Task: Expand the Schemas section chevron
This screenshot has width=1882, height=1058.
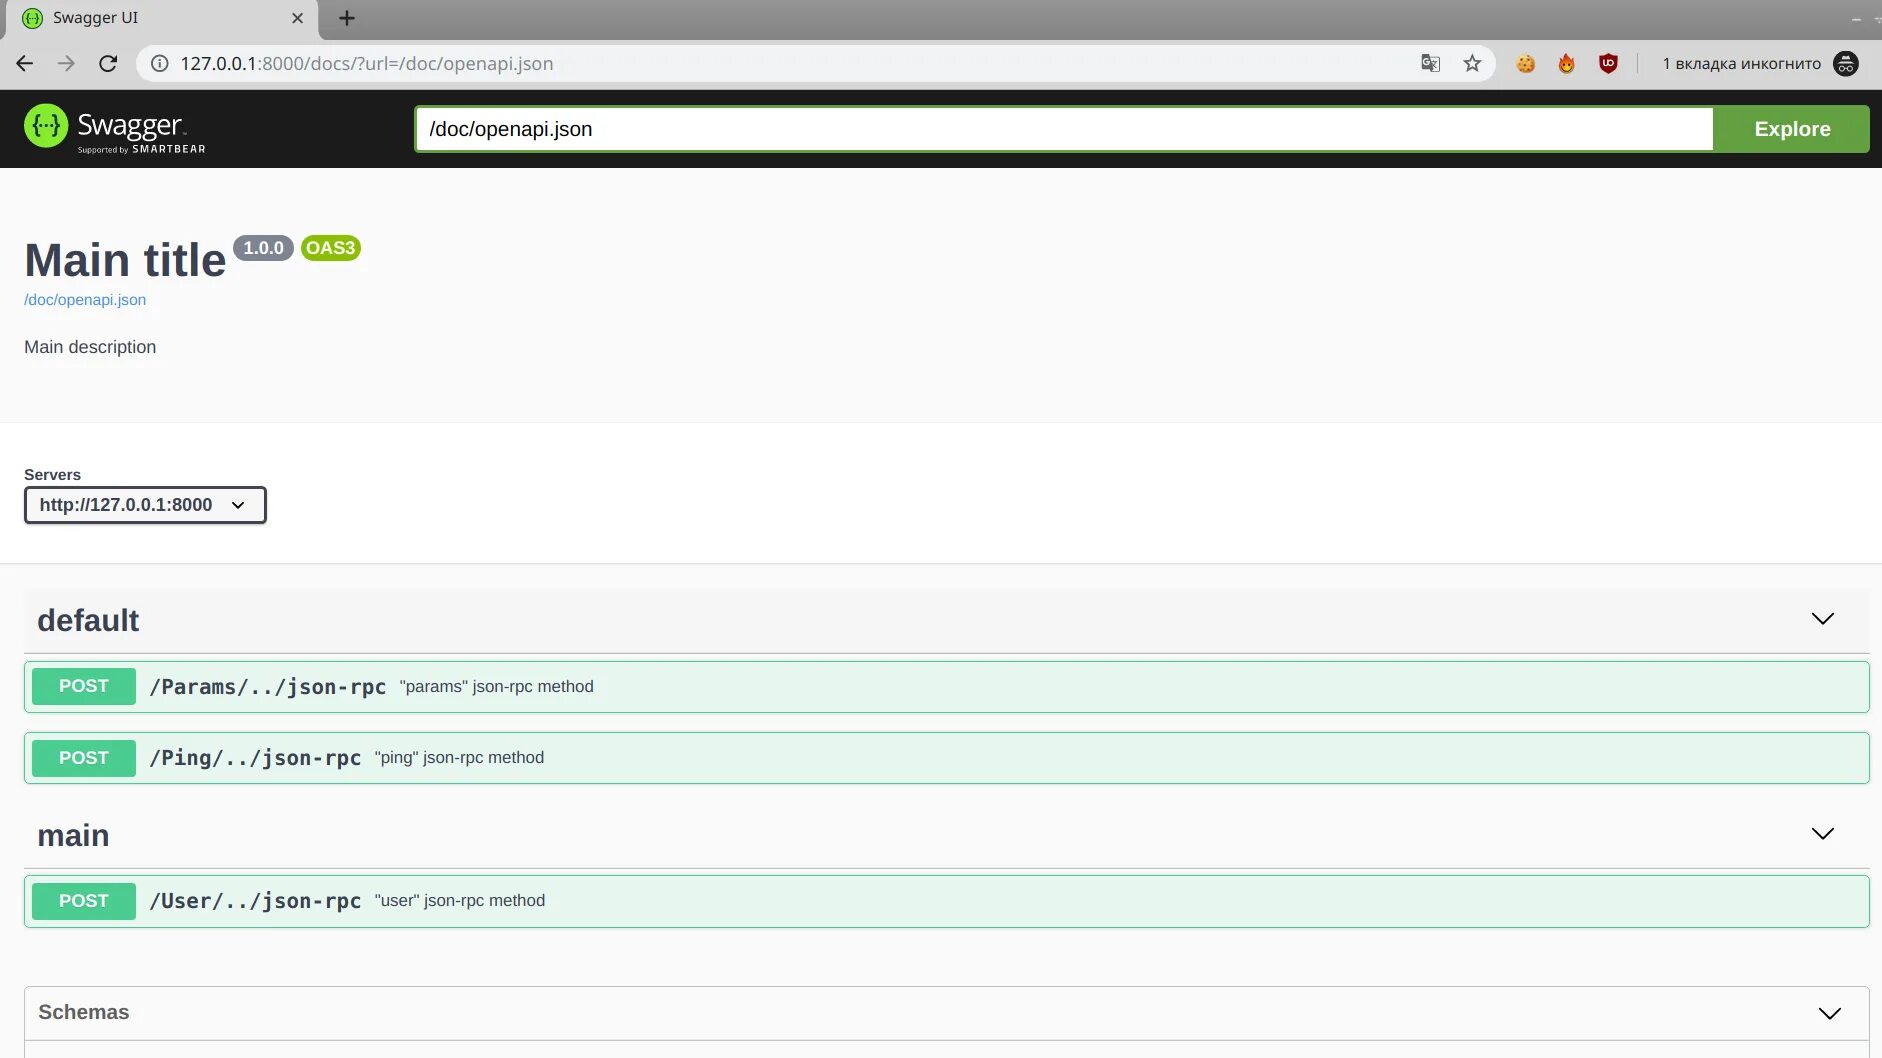Action: (1829, 1013)
